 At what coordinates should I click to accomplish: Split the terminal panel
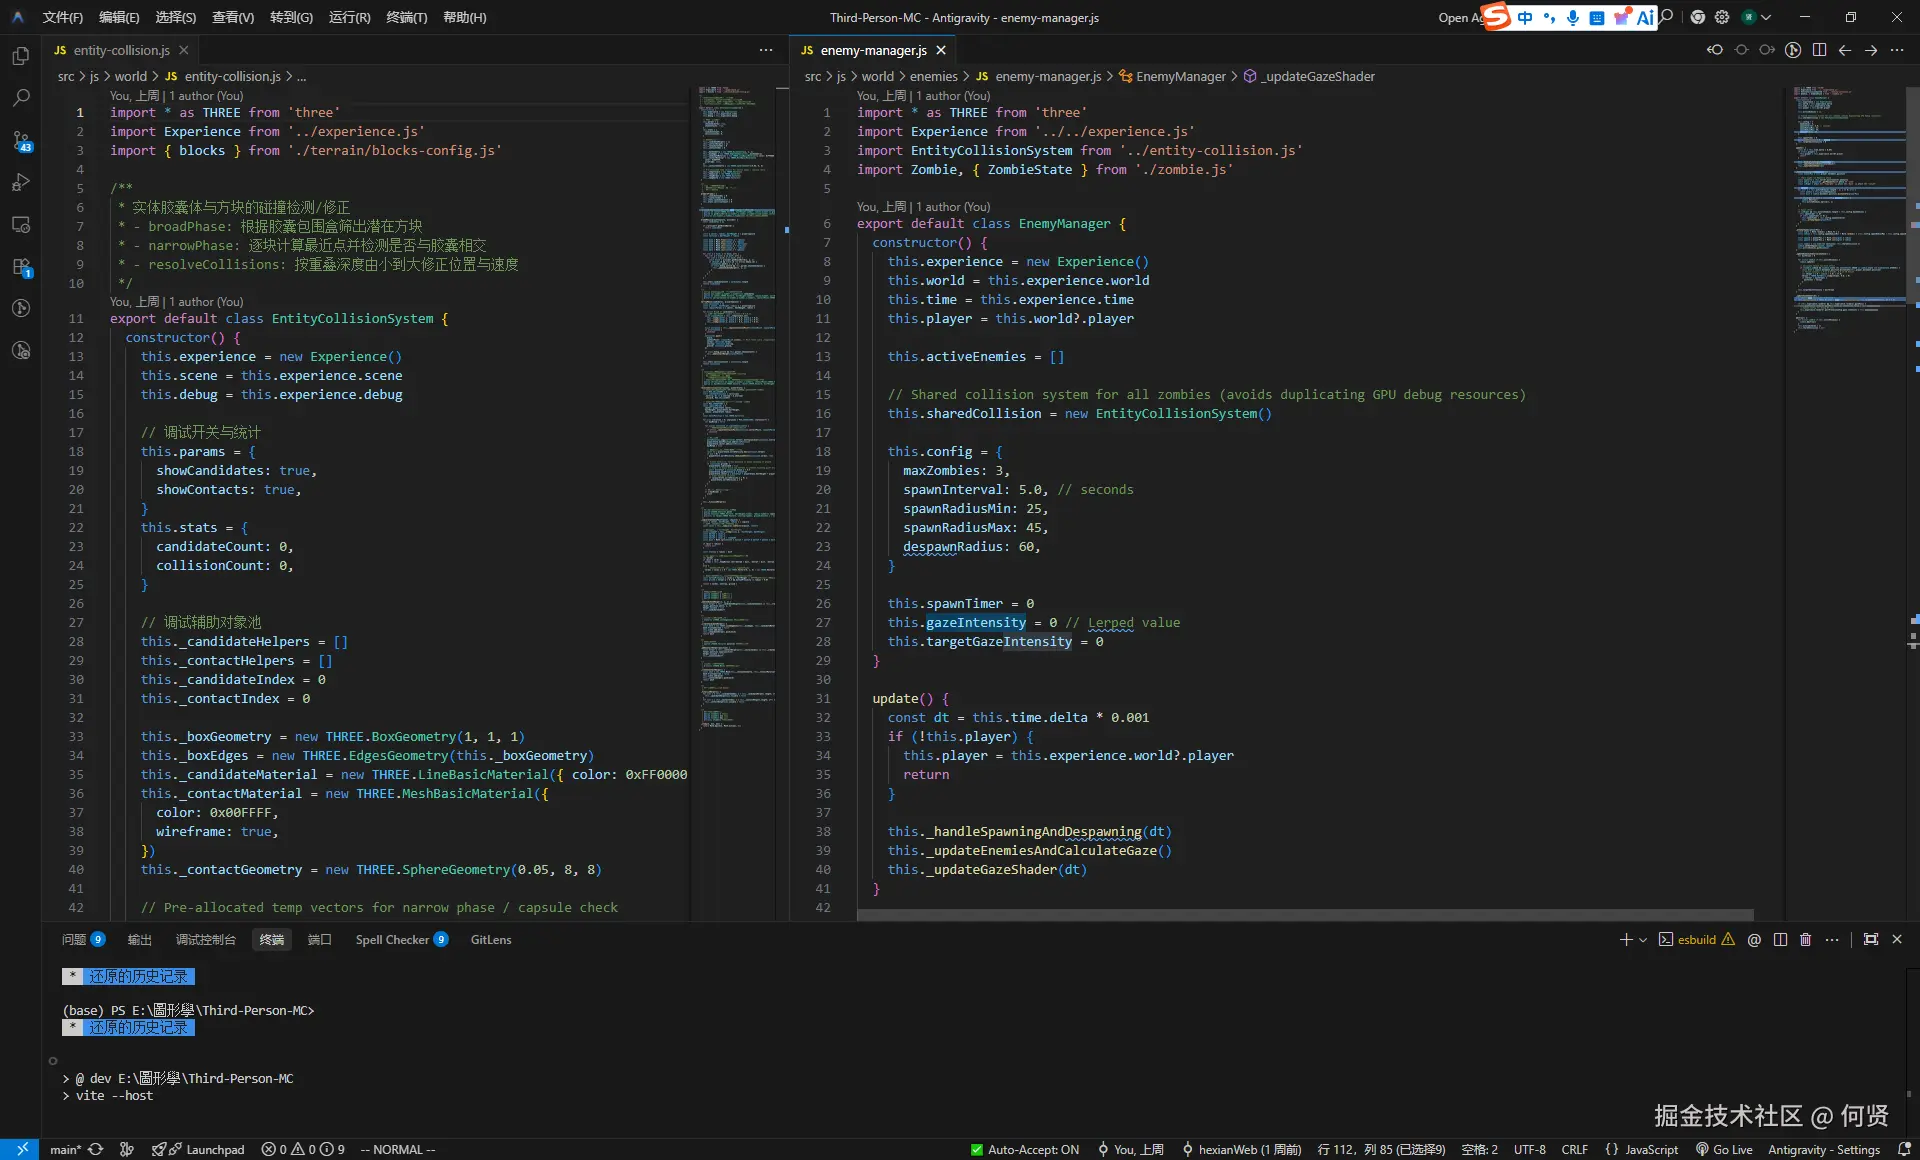click(x=1780, y=940)
